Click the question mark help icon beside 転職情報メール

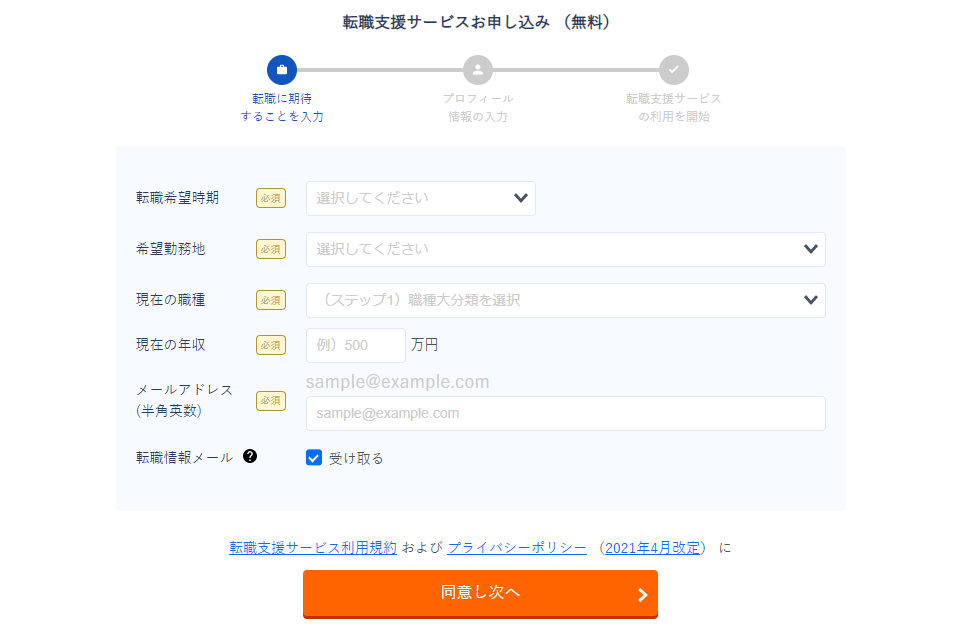point(249,455)
